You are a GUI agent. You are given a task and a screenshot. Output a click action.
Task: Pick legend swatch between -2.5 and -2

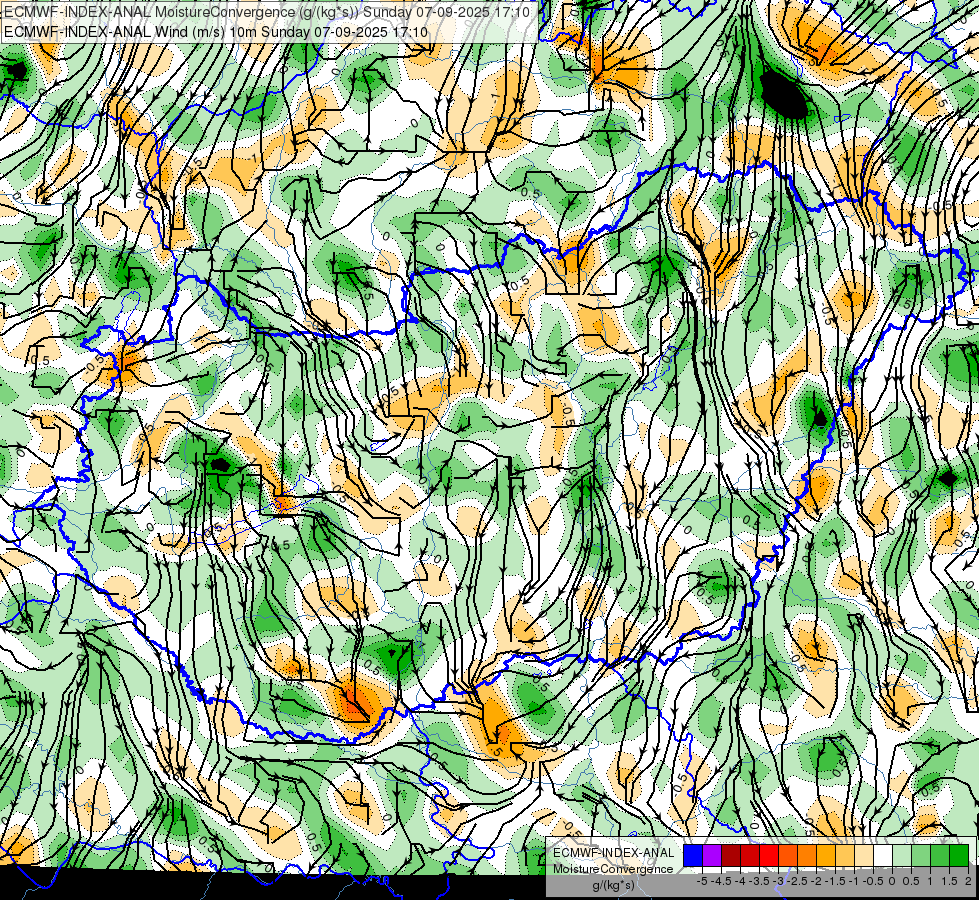(807, 855)
